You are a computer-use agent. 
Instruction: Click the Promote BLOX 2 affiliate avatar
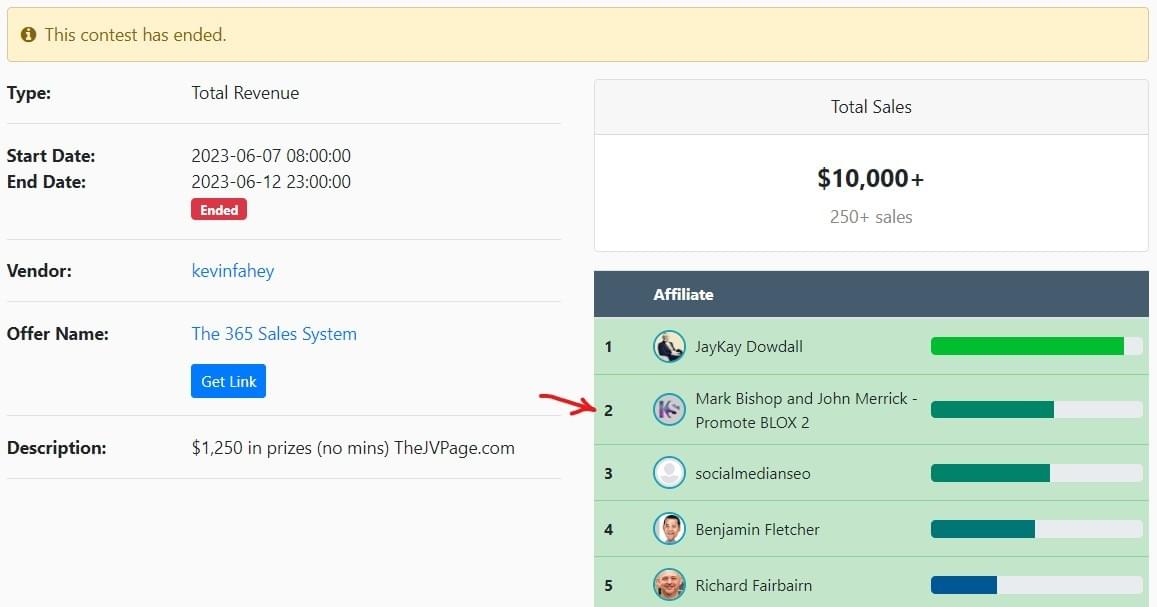(x=669, y=410)
